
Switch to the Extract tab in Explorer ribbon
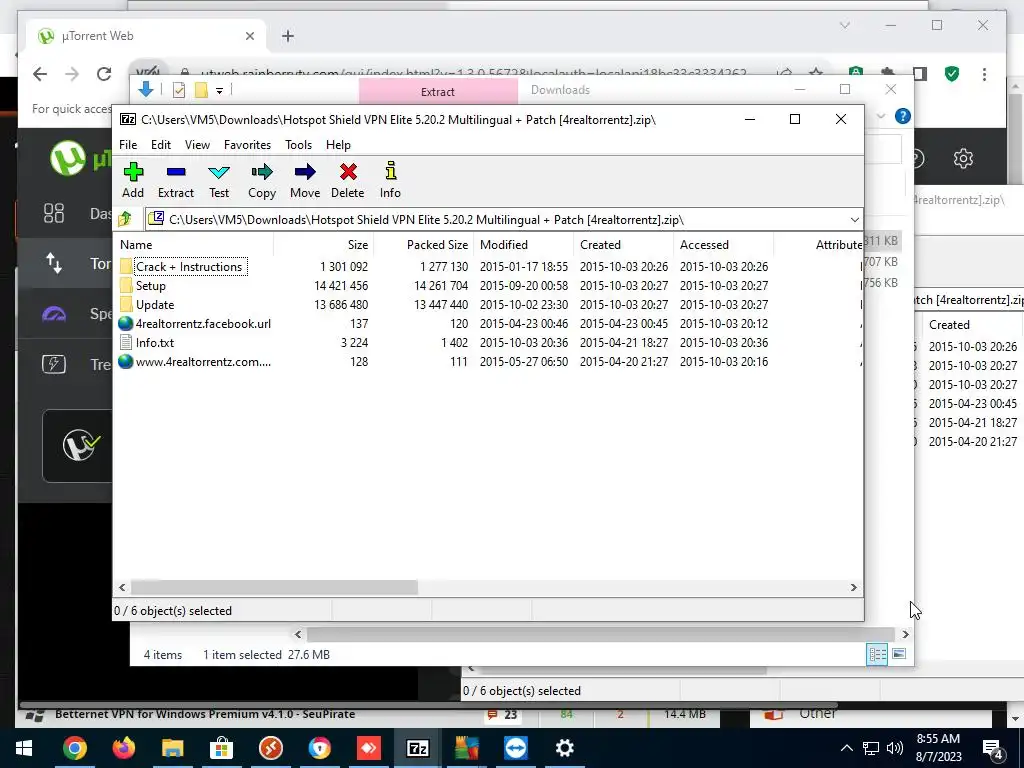point(438,91)
